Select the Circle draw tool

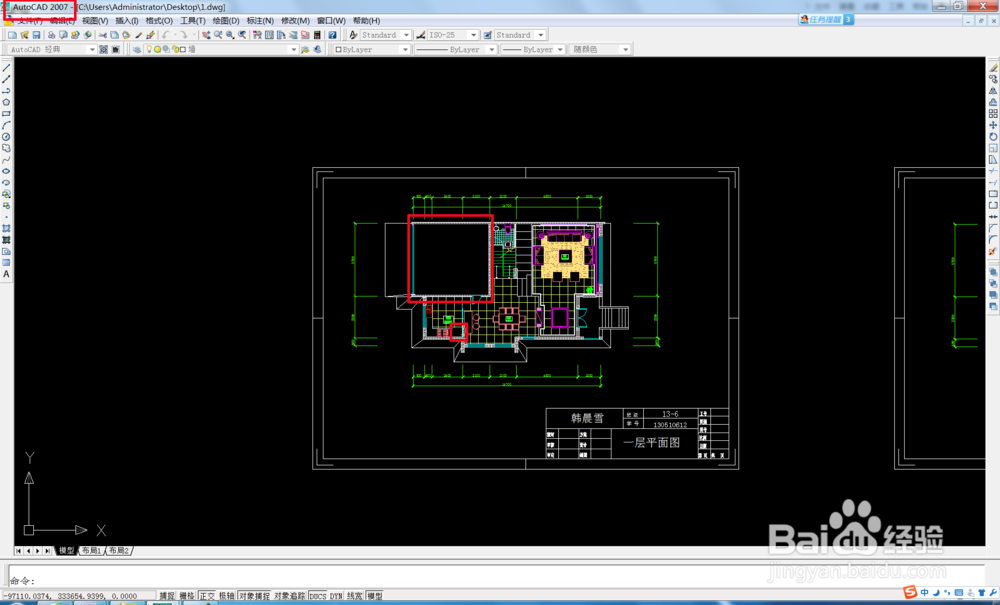pyautogui.click(x=6, y=137)
